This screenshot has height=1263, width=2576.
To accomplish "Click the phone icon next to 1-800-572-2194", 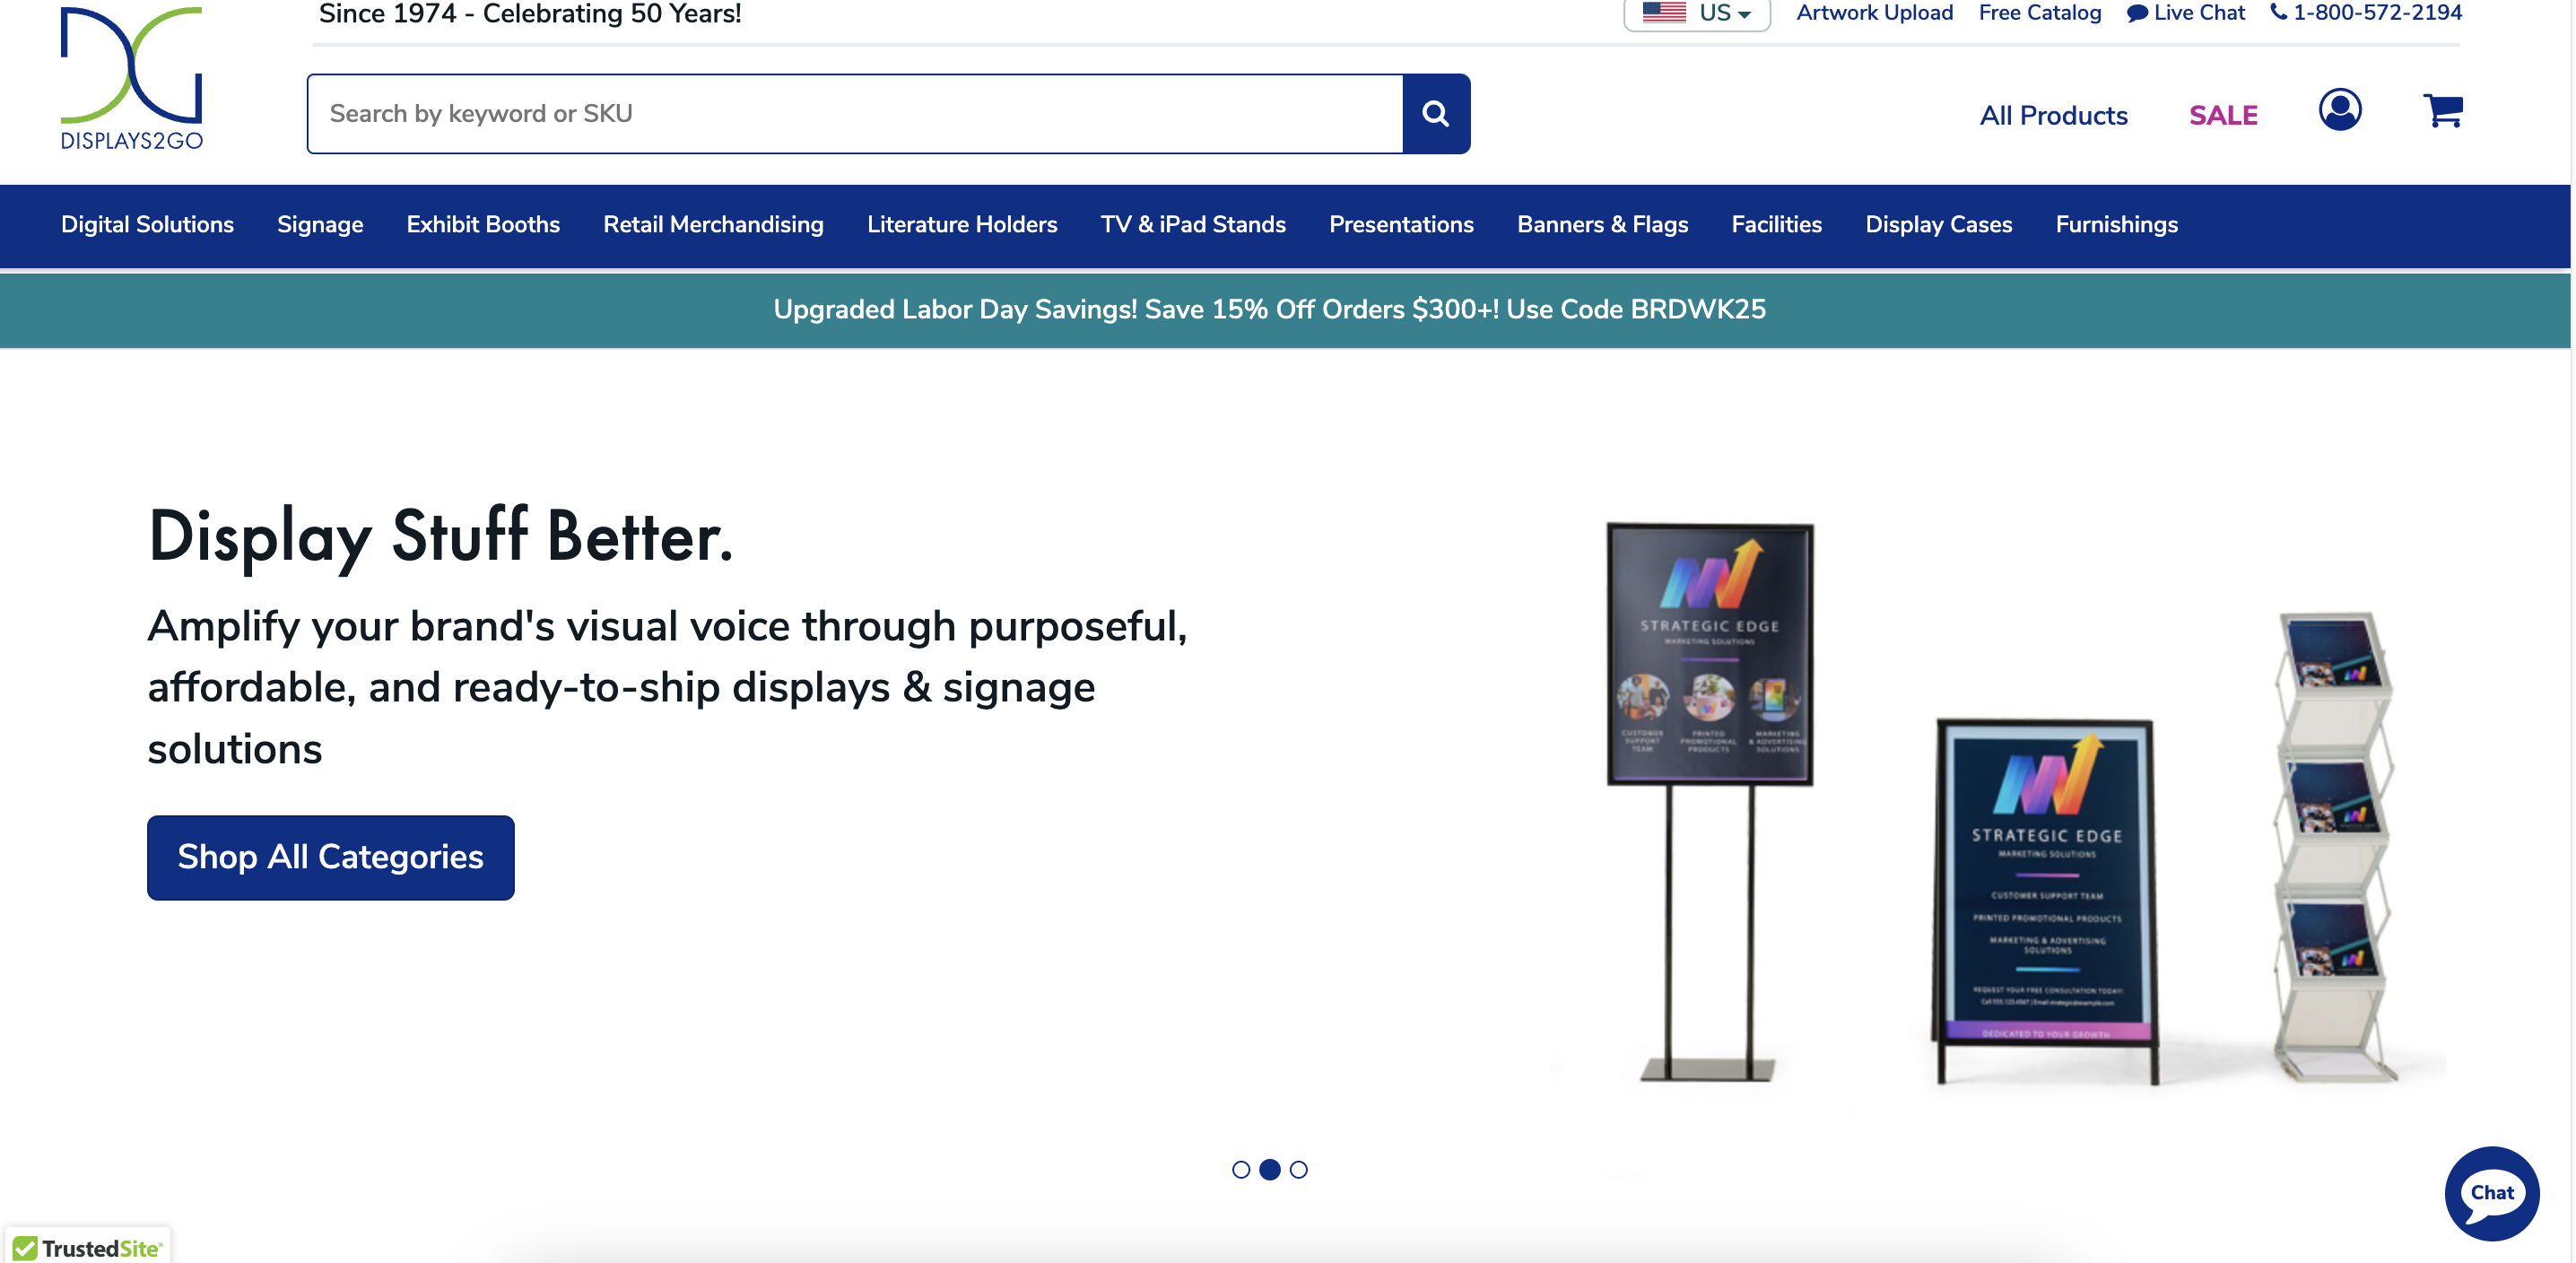I will tap(2281, 12).
